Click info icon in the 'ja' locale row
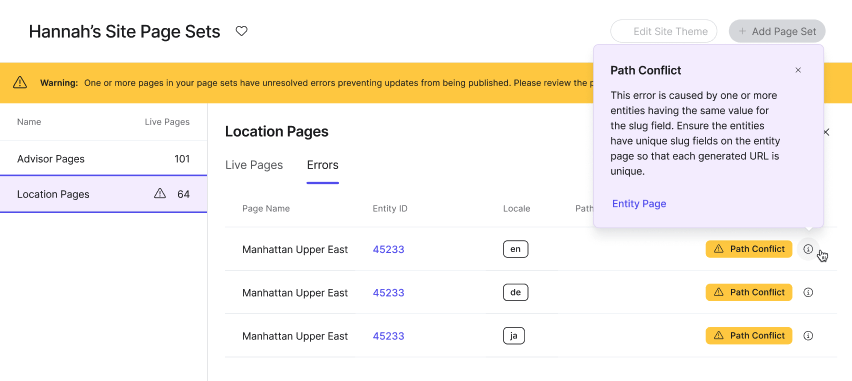 [x=808, y=336]
